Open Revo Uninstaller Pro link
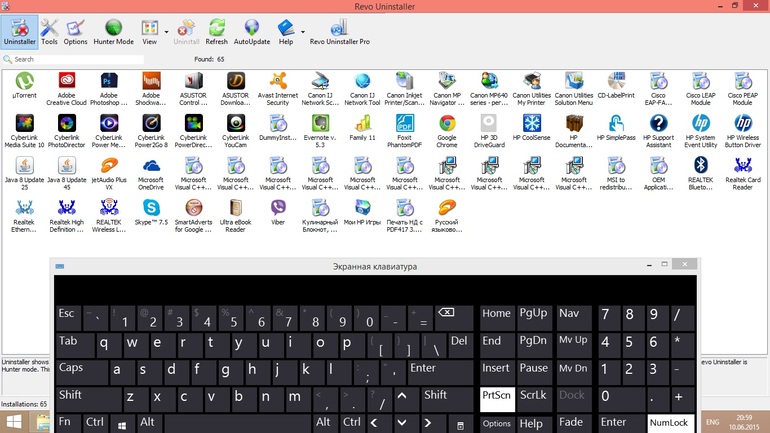770x433 pixels. (339, 32)
